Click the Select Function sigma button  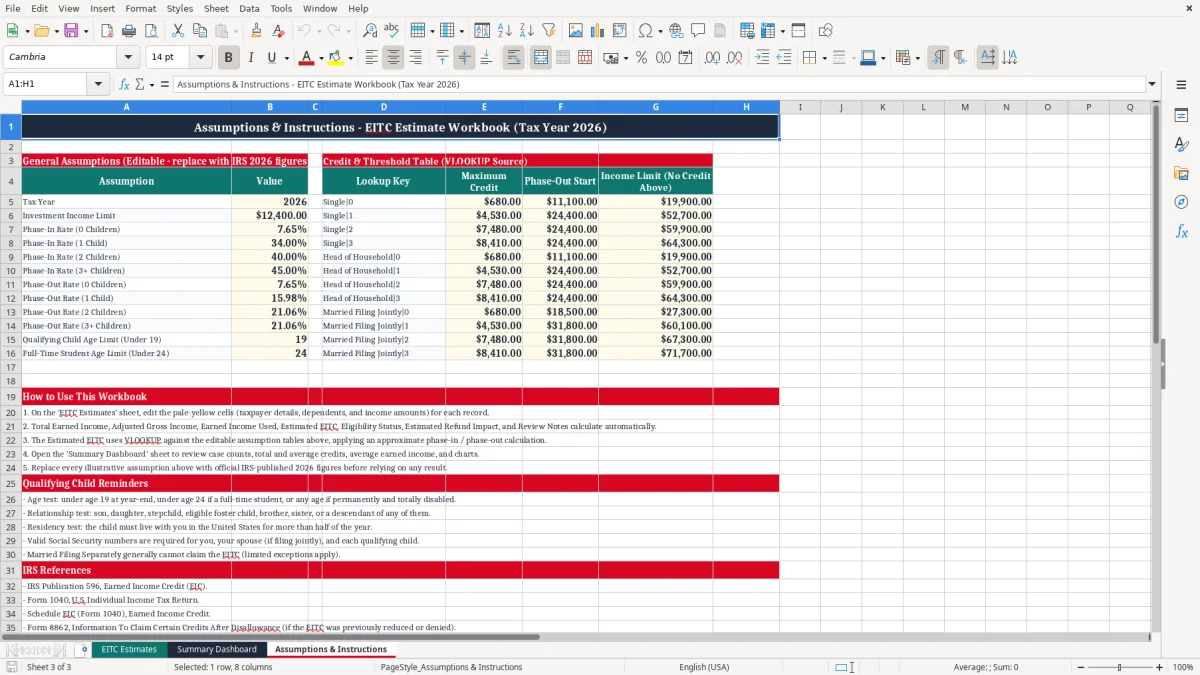point(139,84)
